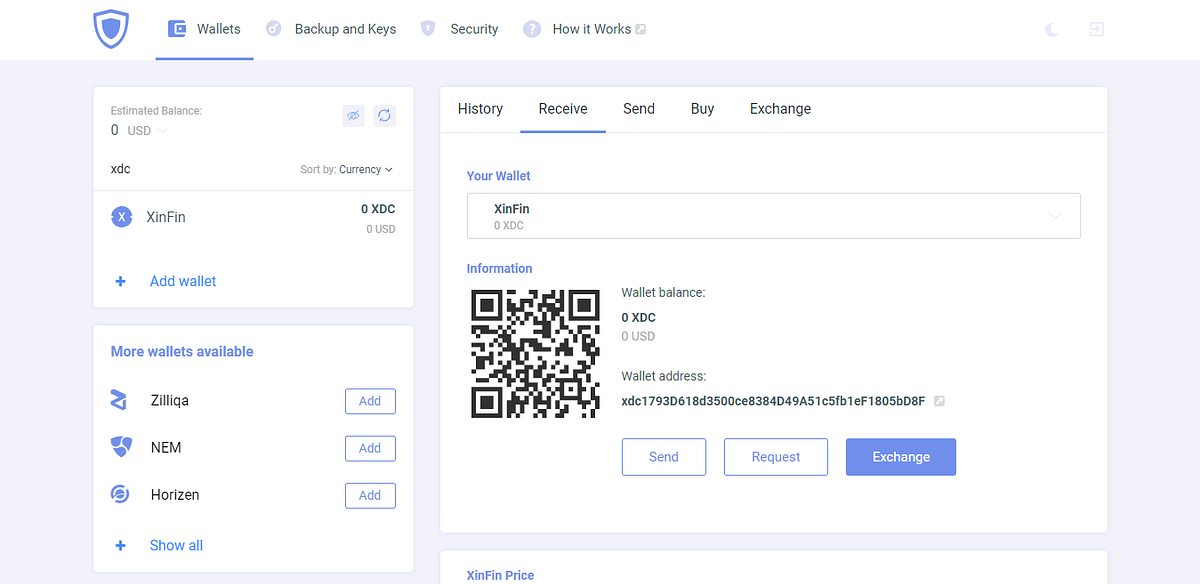Screen dimensions: 1200x584
Task: Open the Exchange tab
Action: click(780, 109)
